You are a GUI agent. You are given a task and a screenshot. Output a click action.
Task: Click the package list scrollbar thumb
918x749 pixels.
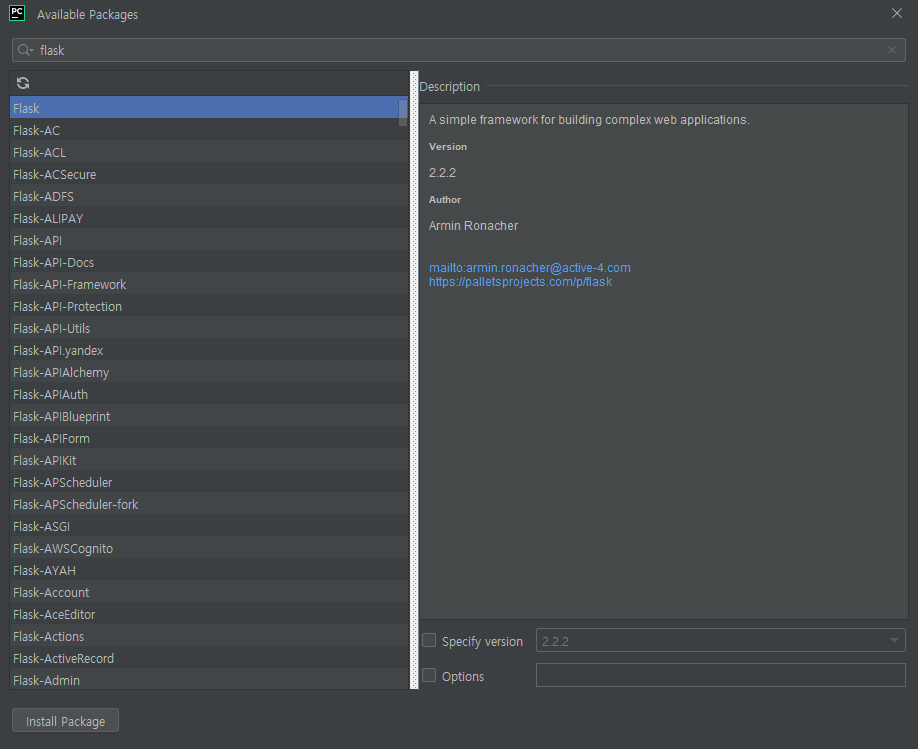[x=403, y=112]
